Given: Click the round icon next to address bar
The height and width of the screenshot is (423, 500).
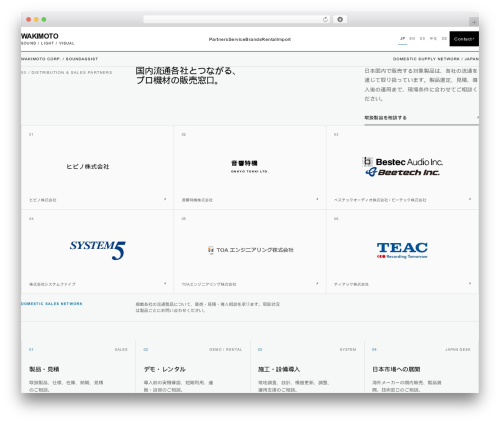Looking at the screenshot, I should [x=340, y=19].
